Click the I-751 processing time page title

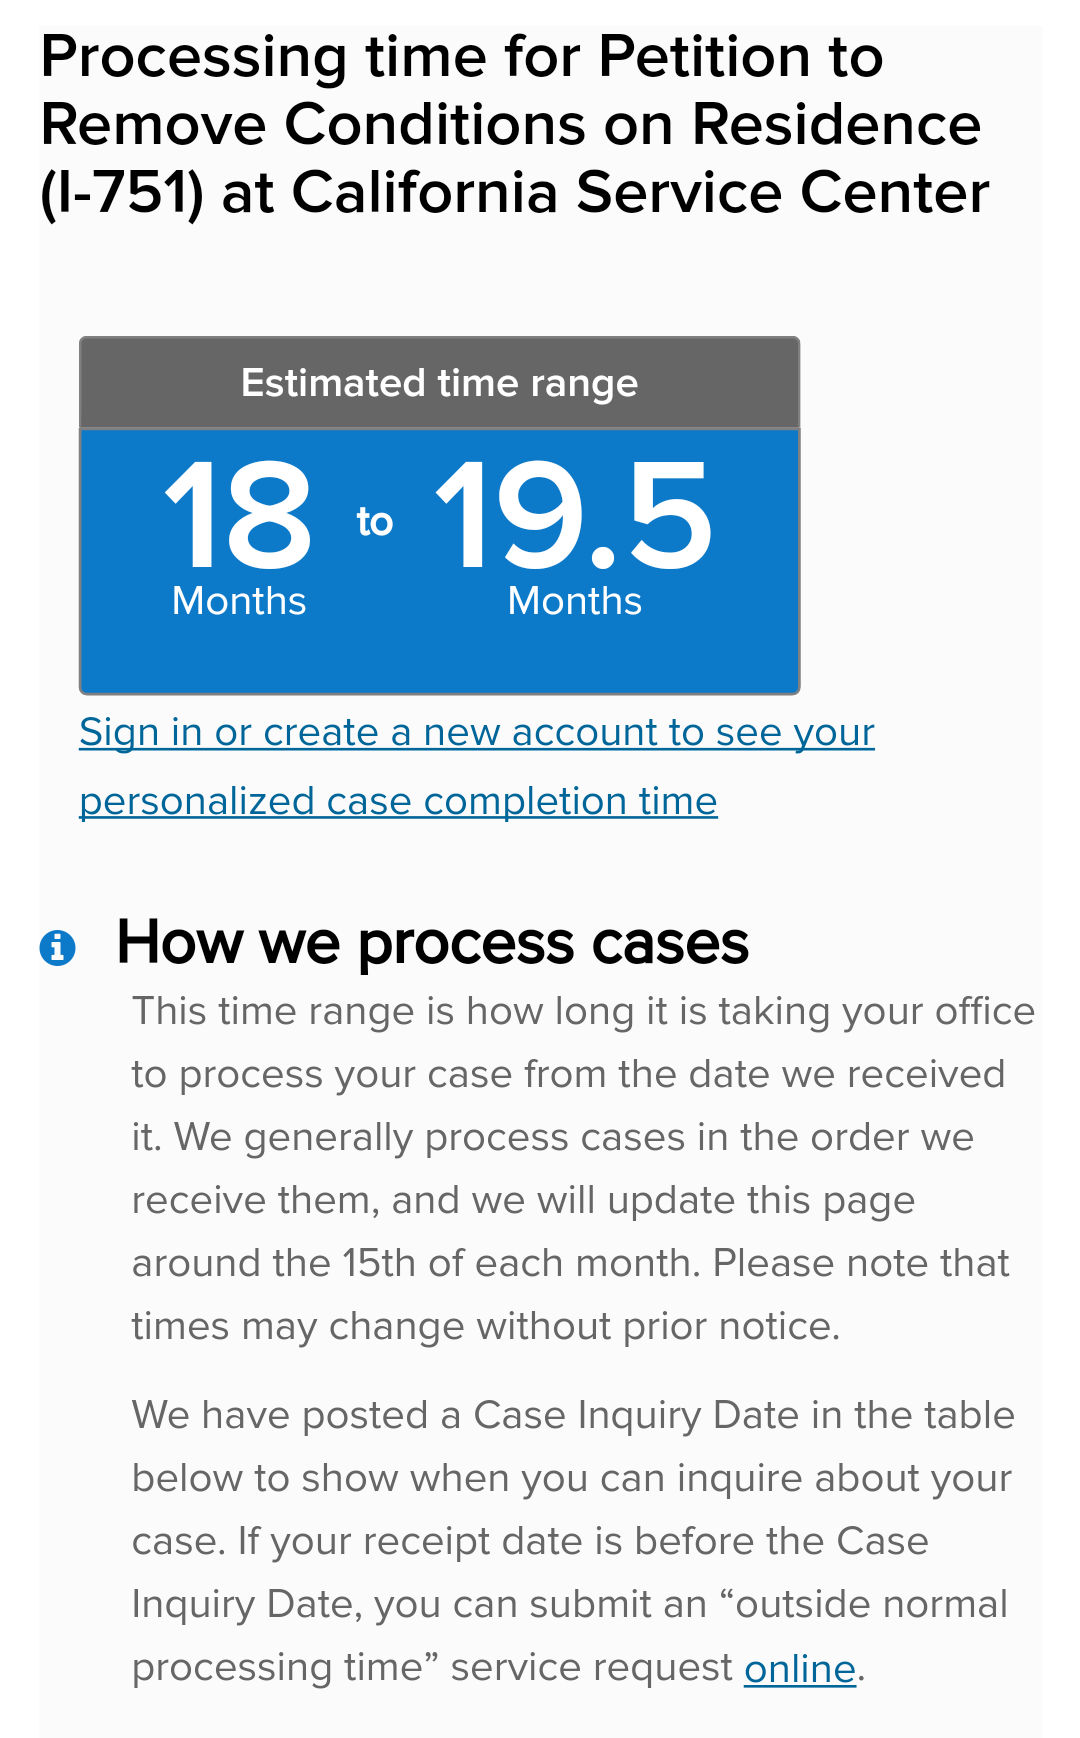pyautogui.click(x=514, y=125)
